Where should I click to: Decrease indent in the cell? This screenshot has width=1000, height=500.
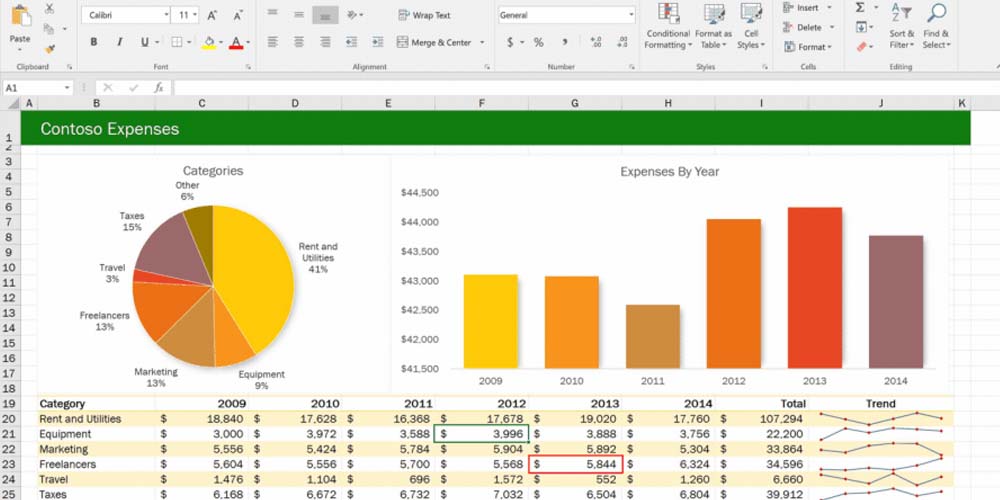351,42
